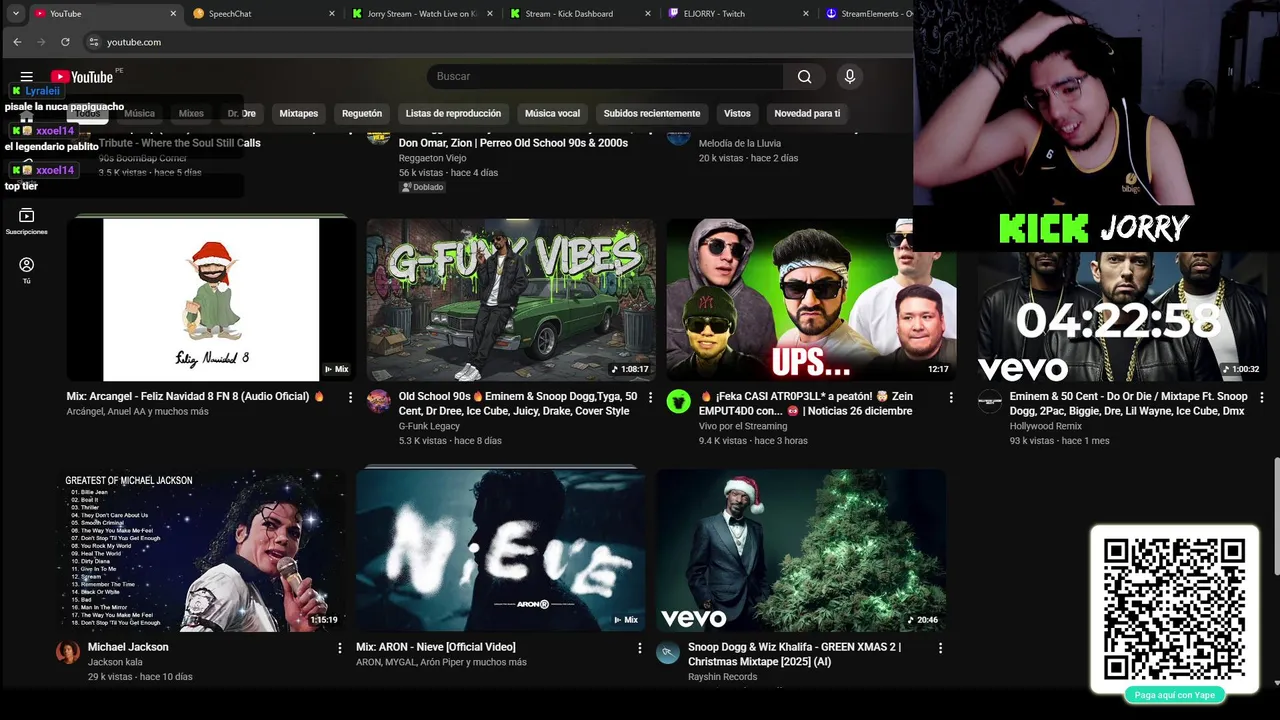Start voice search with microphone icon
Image resolution: width=1280 pixels, height=720 pixels.
pos(849,77)
